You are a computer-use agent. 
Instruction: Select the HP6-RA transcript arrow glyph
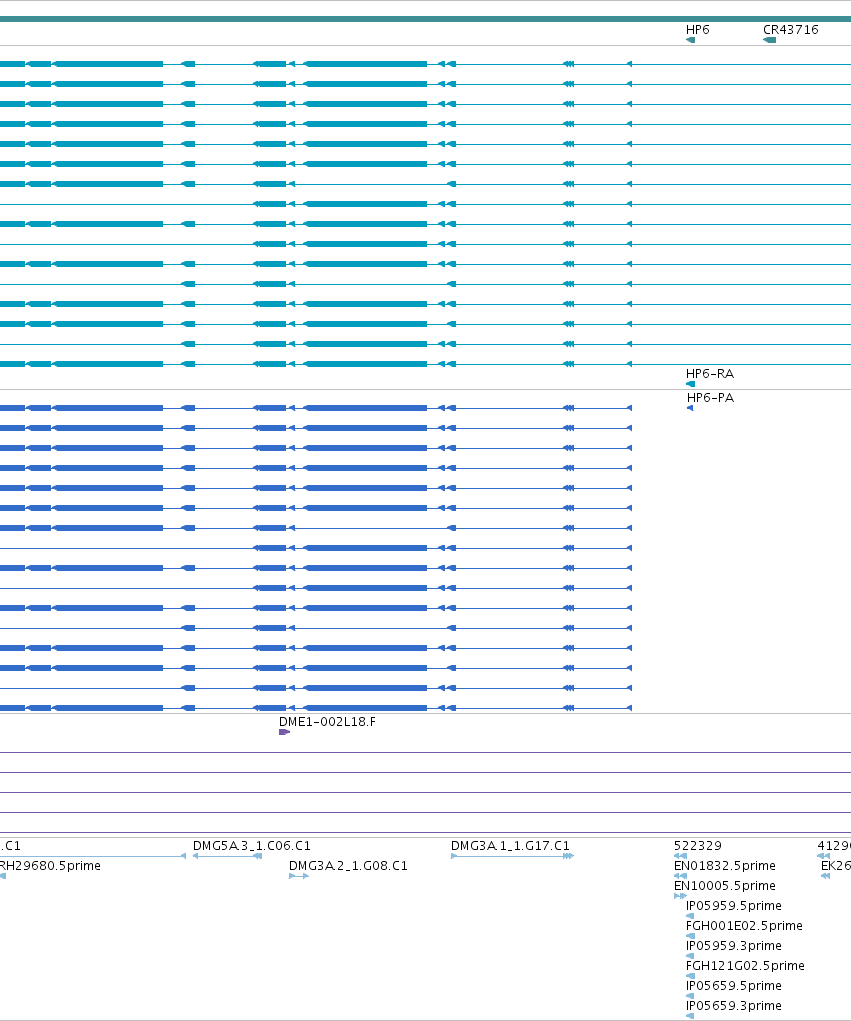[690, 384]
